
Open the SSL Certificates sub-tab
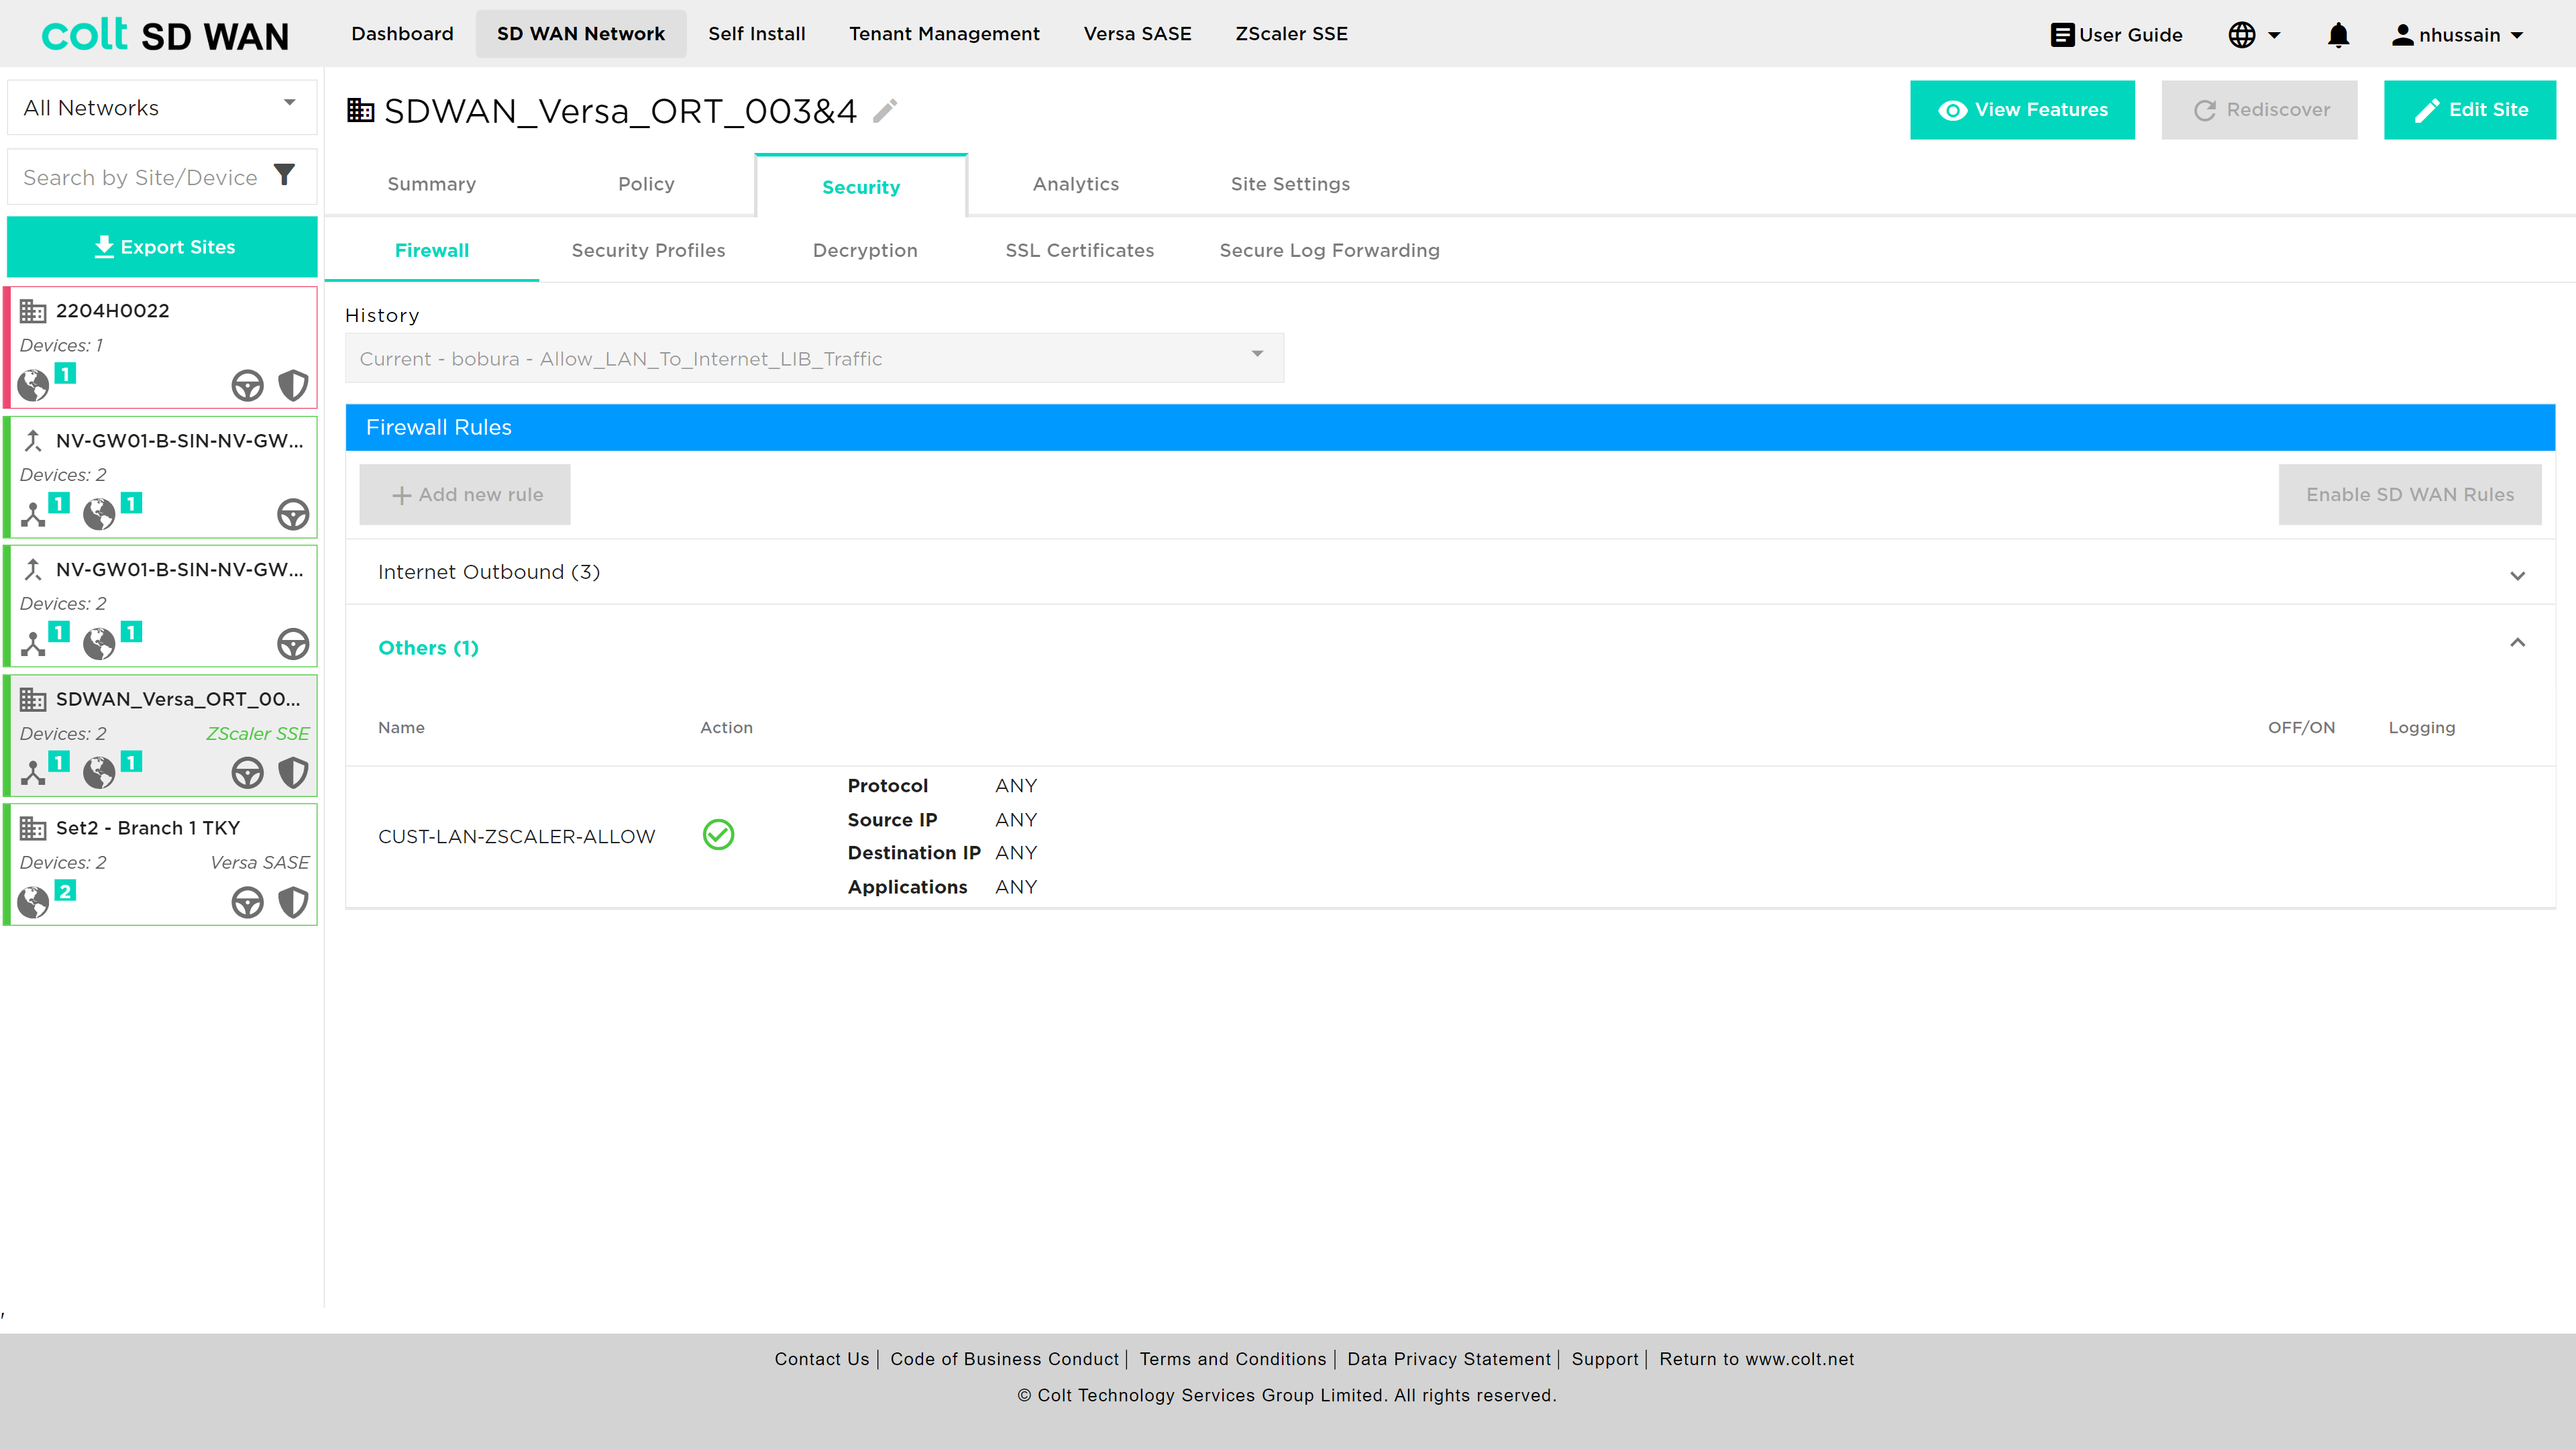[x=1080, y=250]
